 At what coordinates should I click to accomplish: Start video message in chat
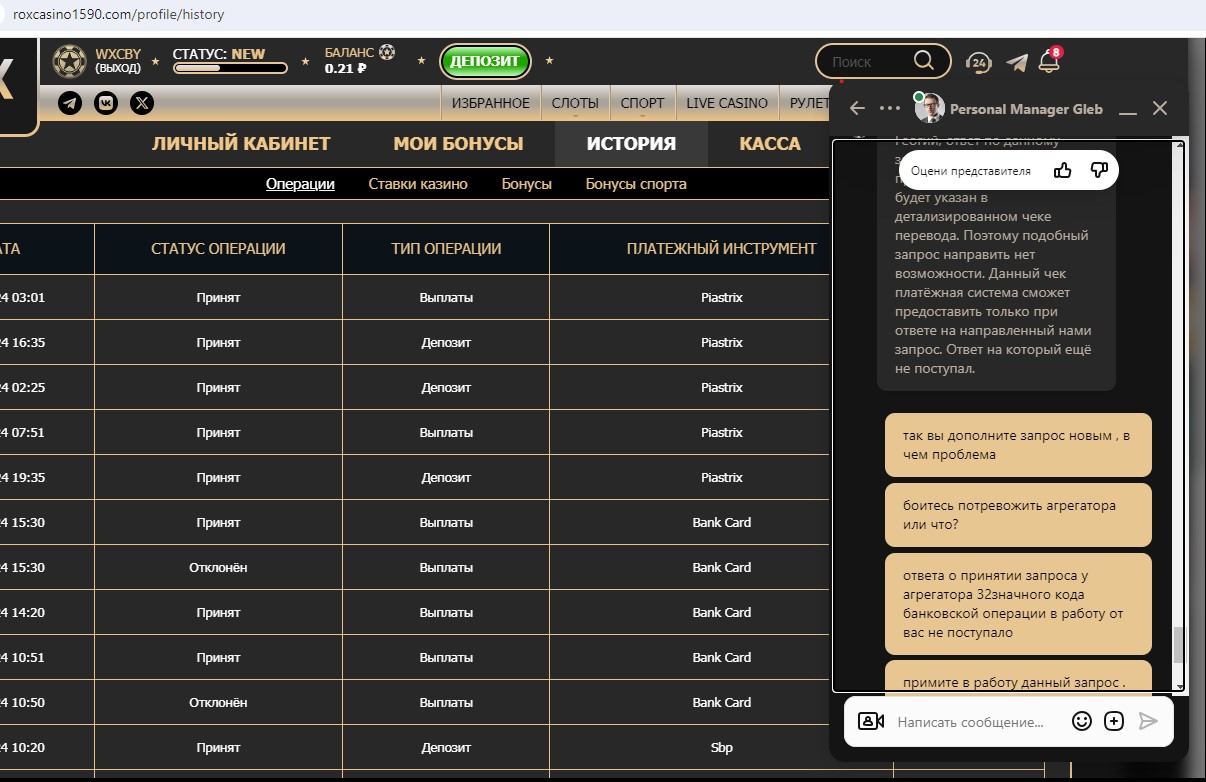click(x=871, y=721)
